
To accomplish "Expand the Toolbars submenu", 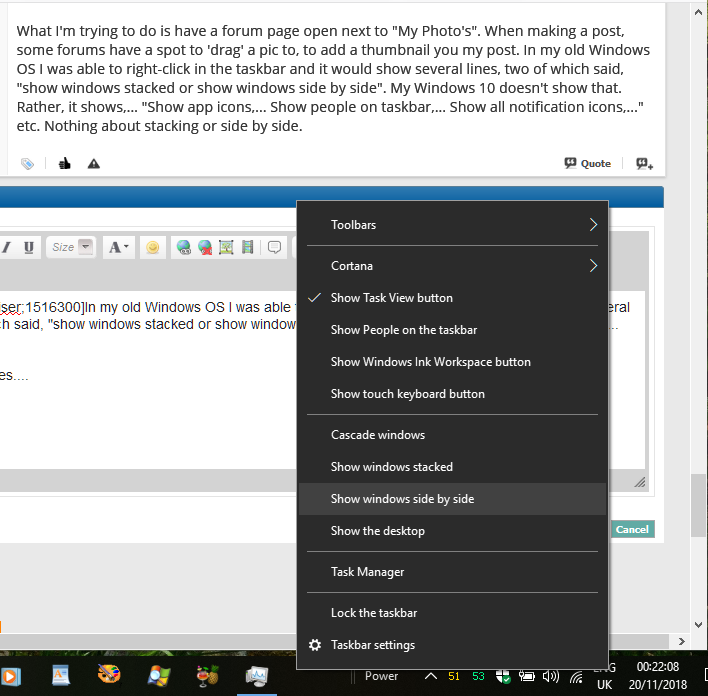I will click(452, 225).
